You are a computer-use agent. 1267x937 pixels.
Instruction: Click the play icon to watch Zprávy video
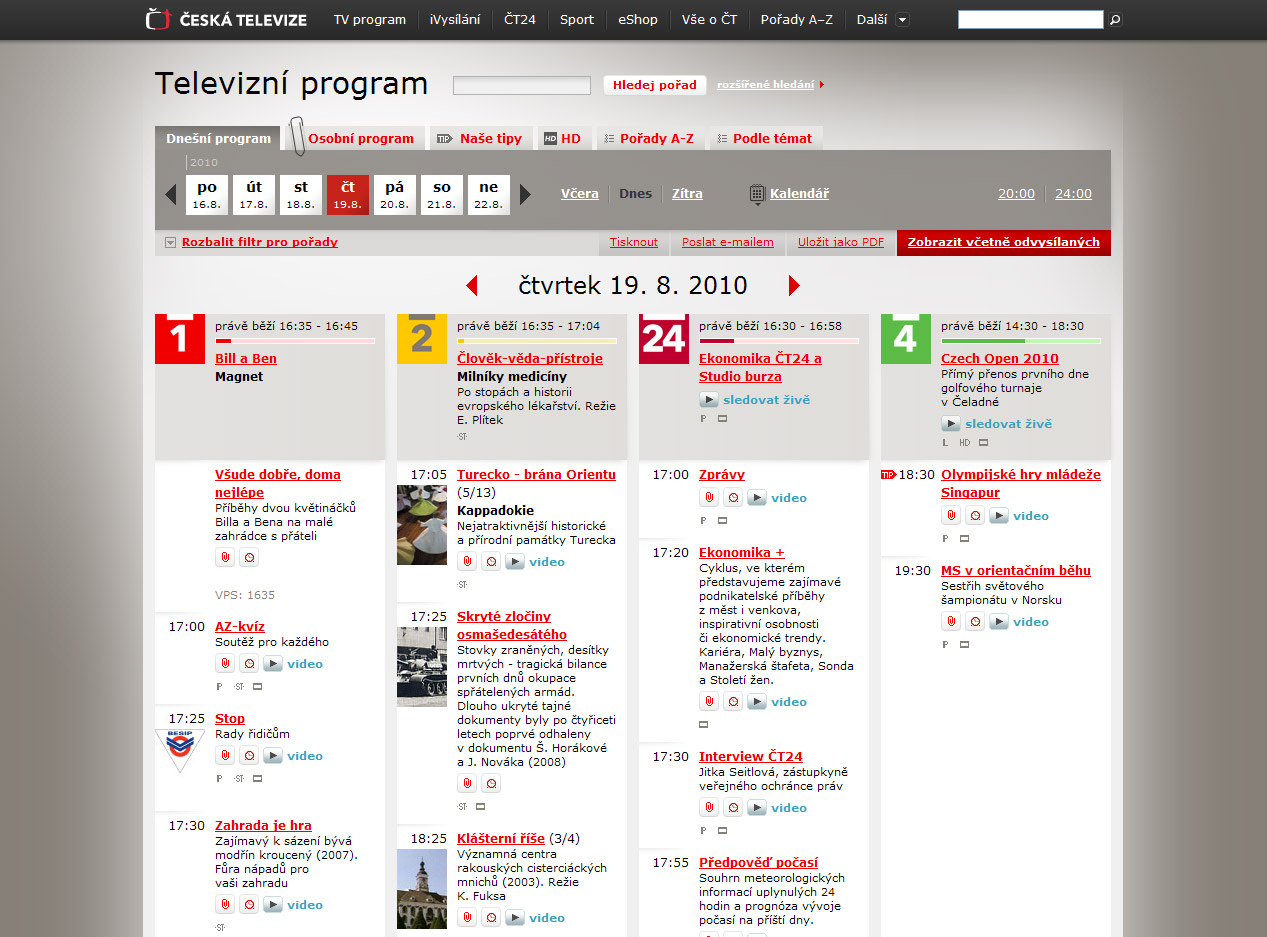757,497
